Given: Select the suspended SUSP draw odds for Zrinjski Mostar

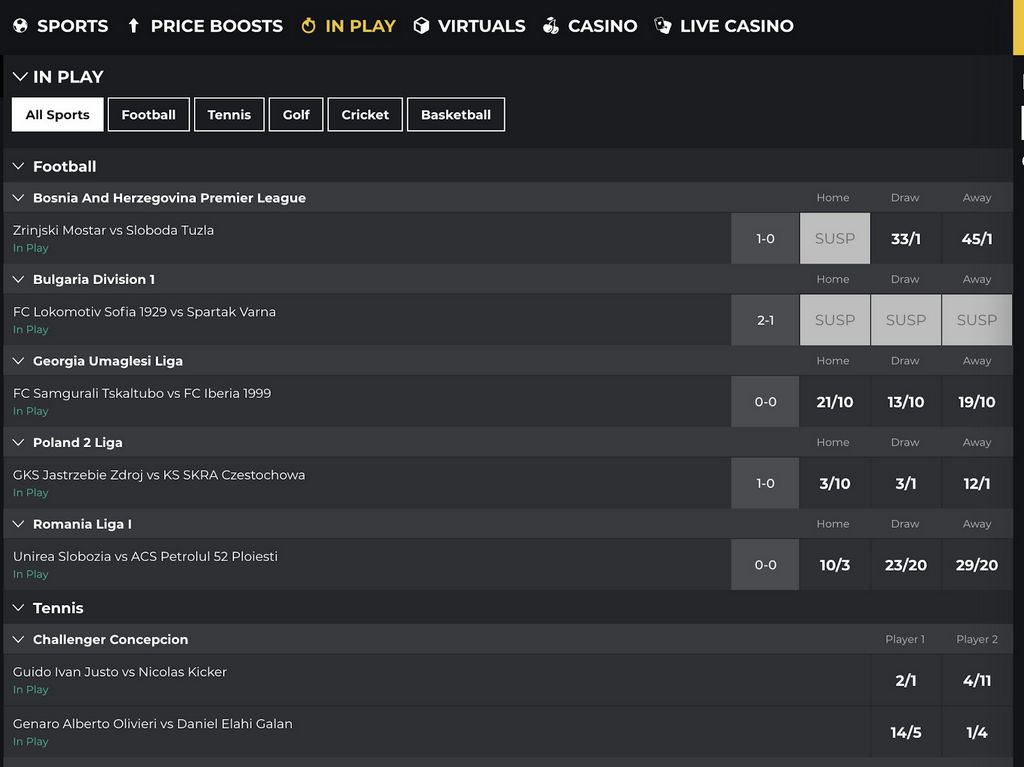Looking at the screenshot, I should point(834,238).
